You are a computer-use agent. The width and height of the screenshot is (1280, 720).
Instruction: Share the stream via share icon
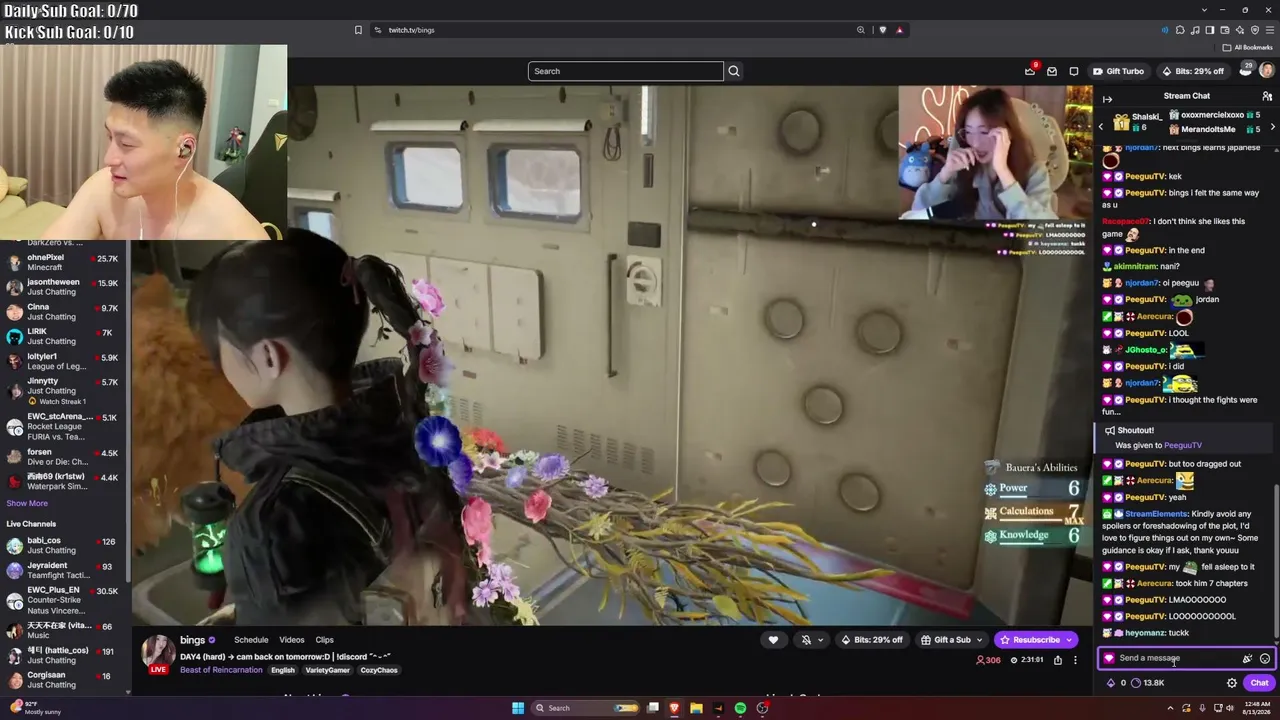tap(1058, 660)
